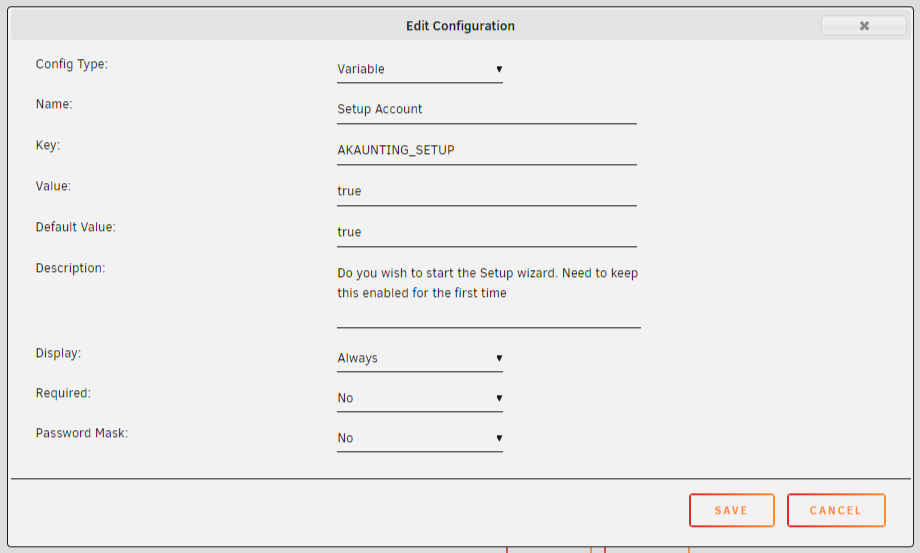Open the Config Type dropdown showing Variable
This screenshot has width=920, height=553.
(x=420, y=69)
